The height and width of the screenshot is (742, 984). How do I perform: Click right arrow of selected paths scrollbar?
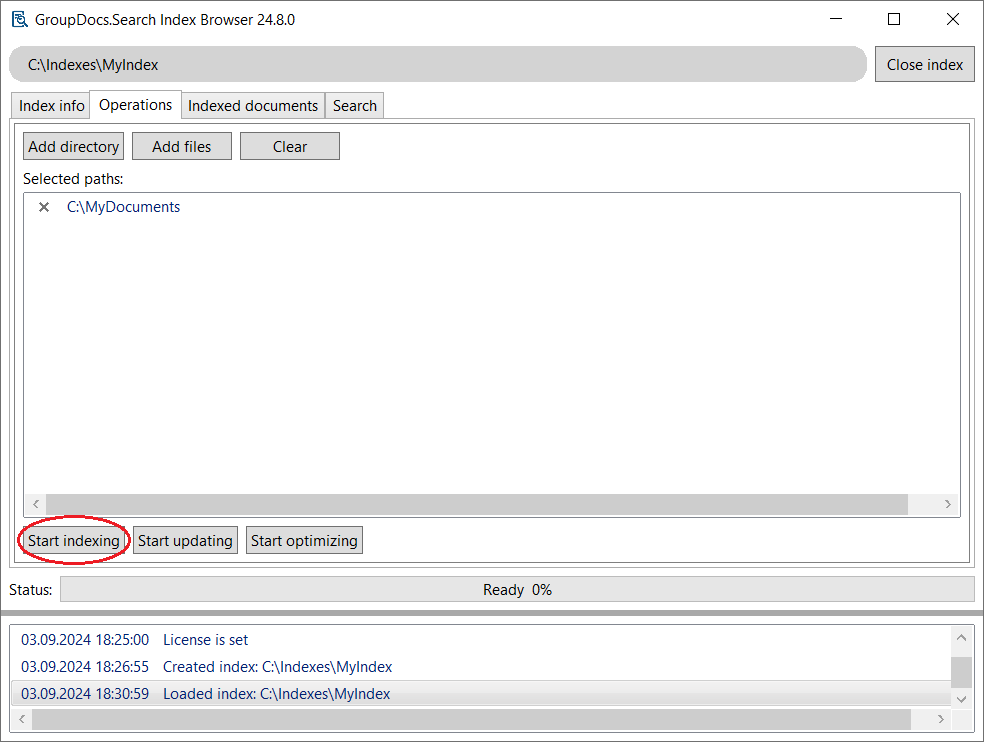point(948,505)
